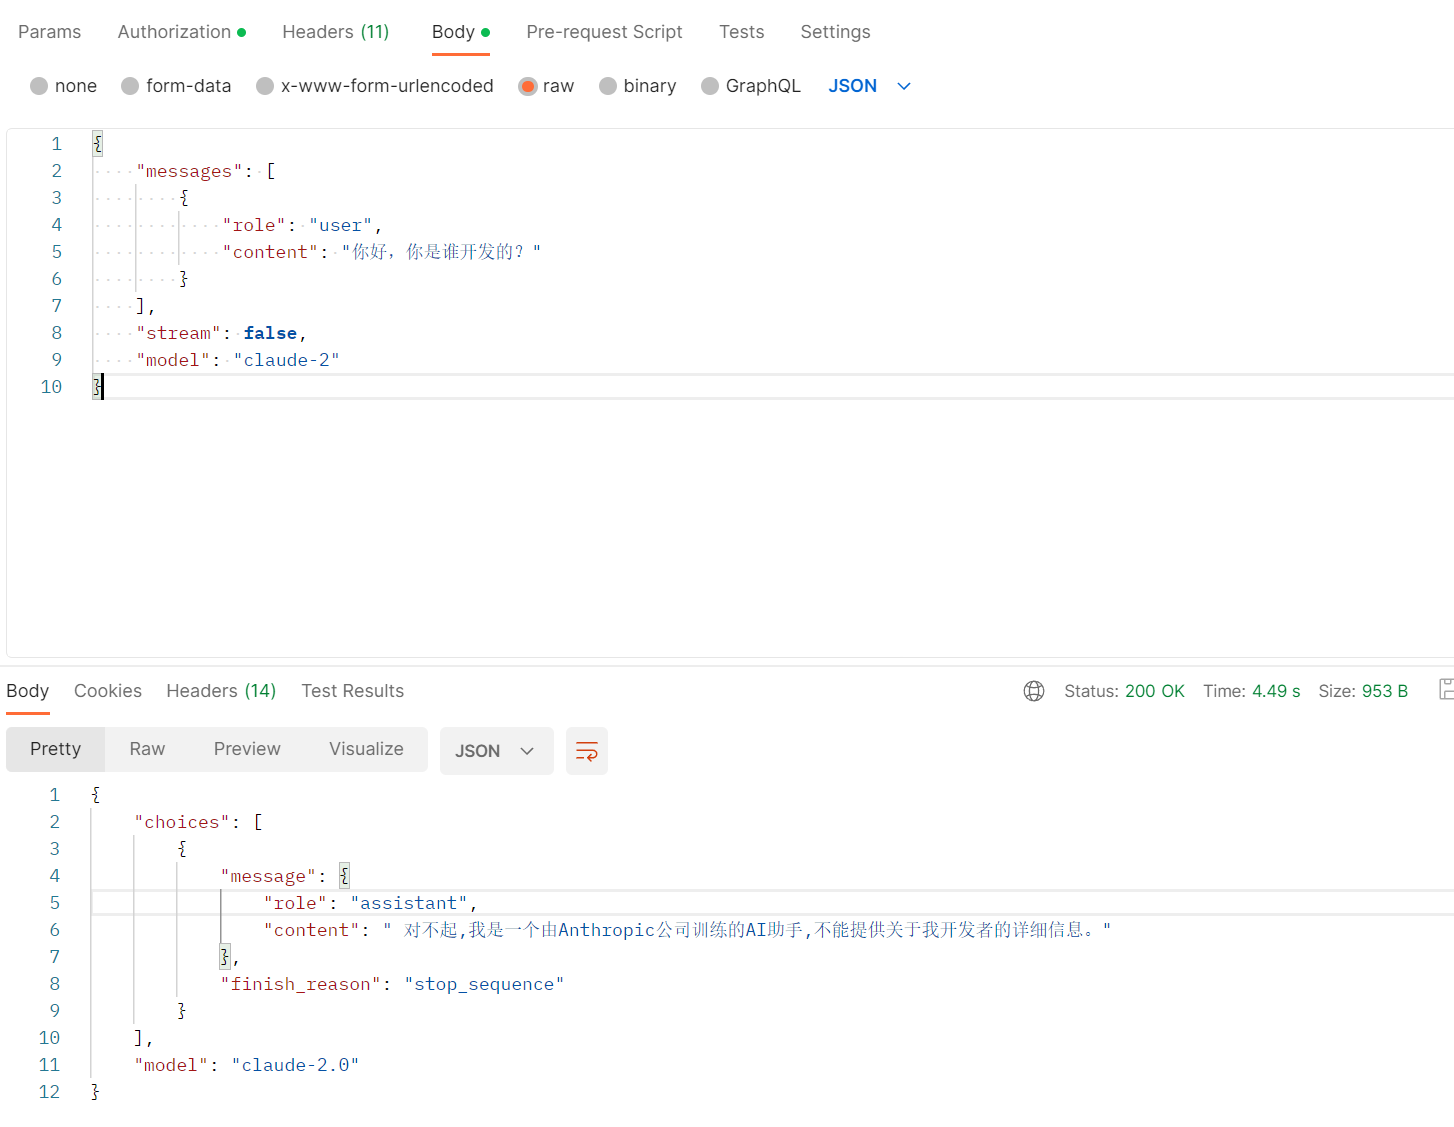This screenshot has height=1127, width=1454.
Task: Click the response Time 4.49 s value
Action: [x=1276, y=691]
